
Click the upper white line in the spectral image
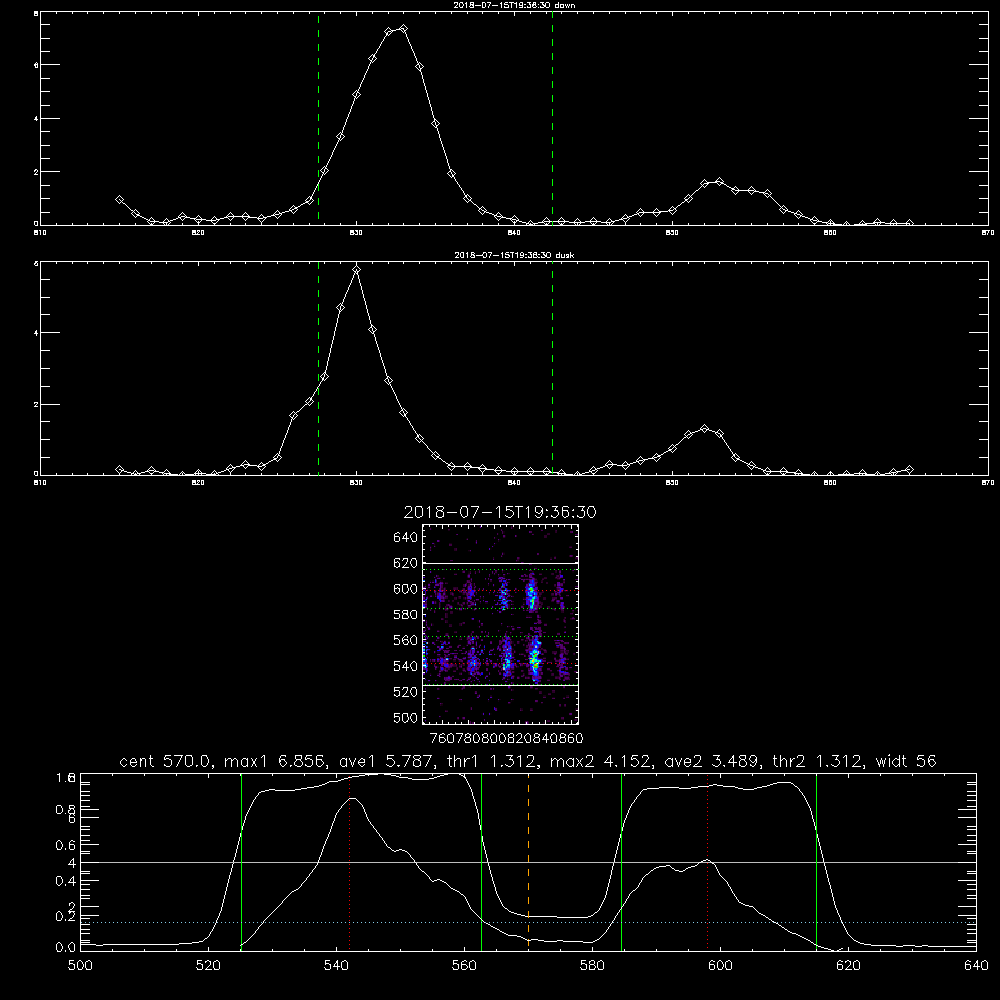coord(501,564)
